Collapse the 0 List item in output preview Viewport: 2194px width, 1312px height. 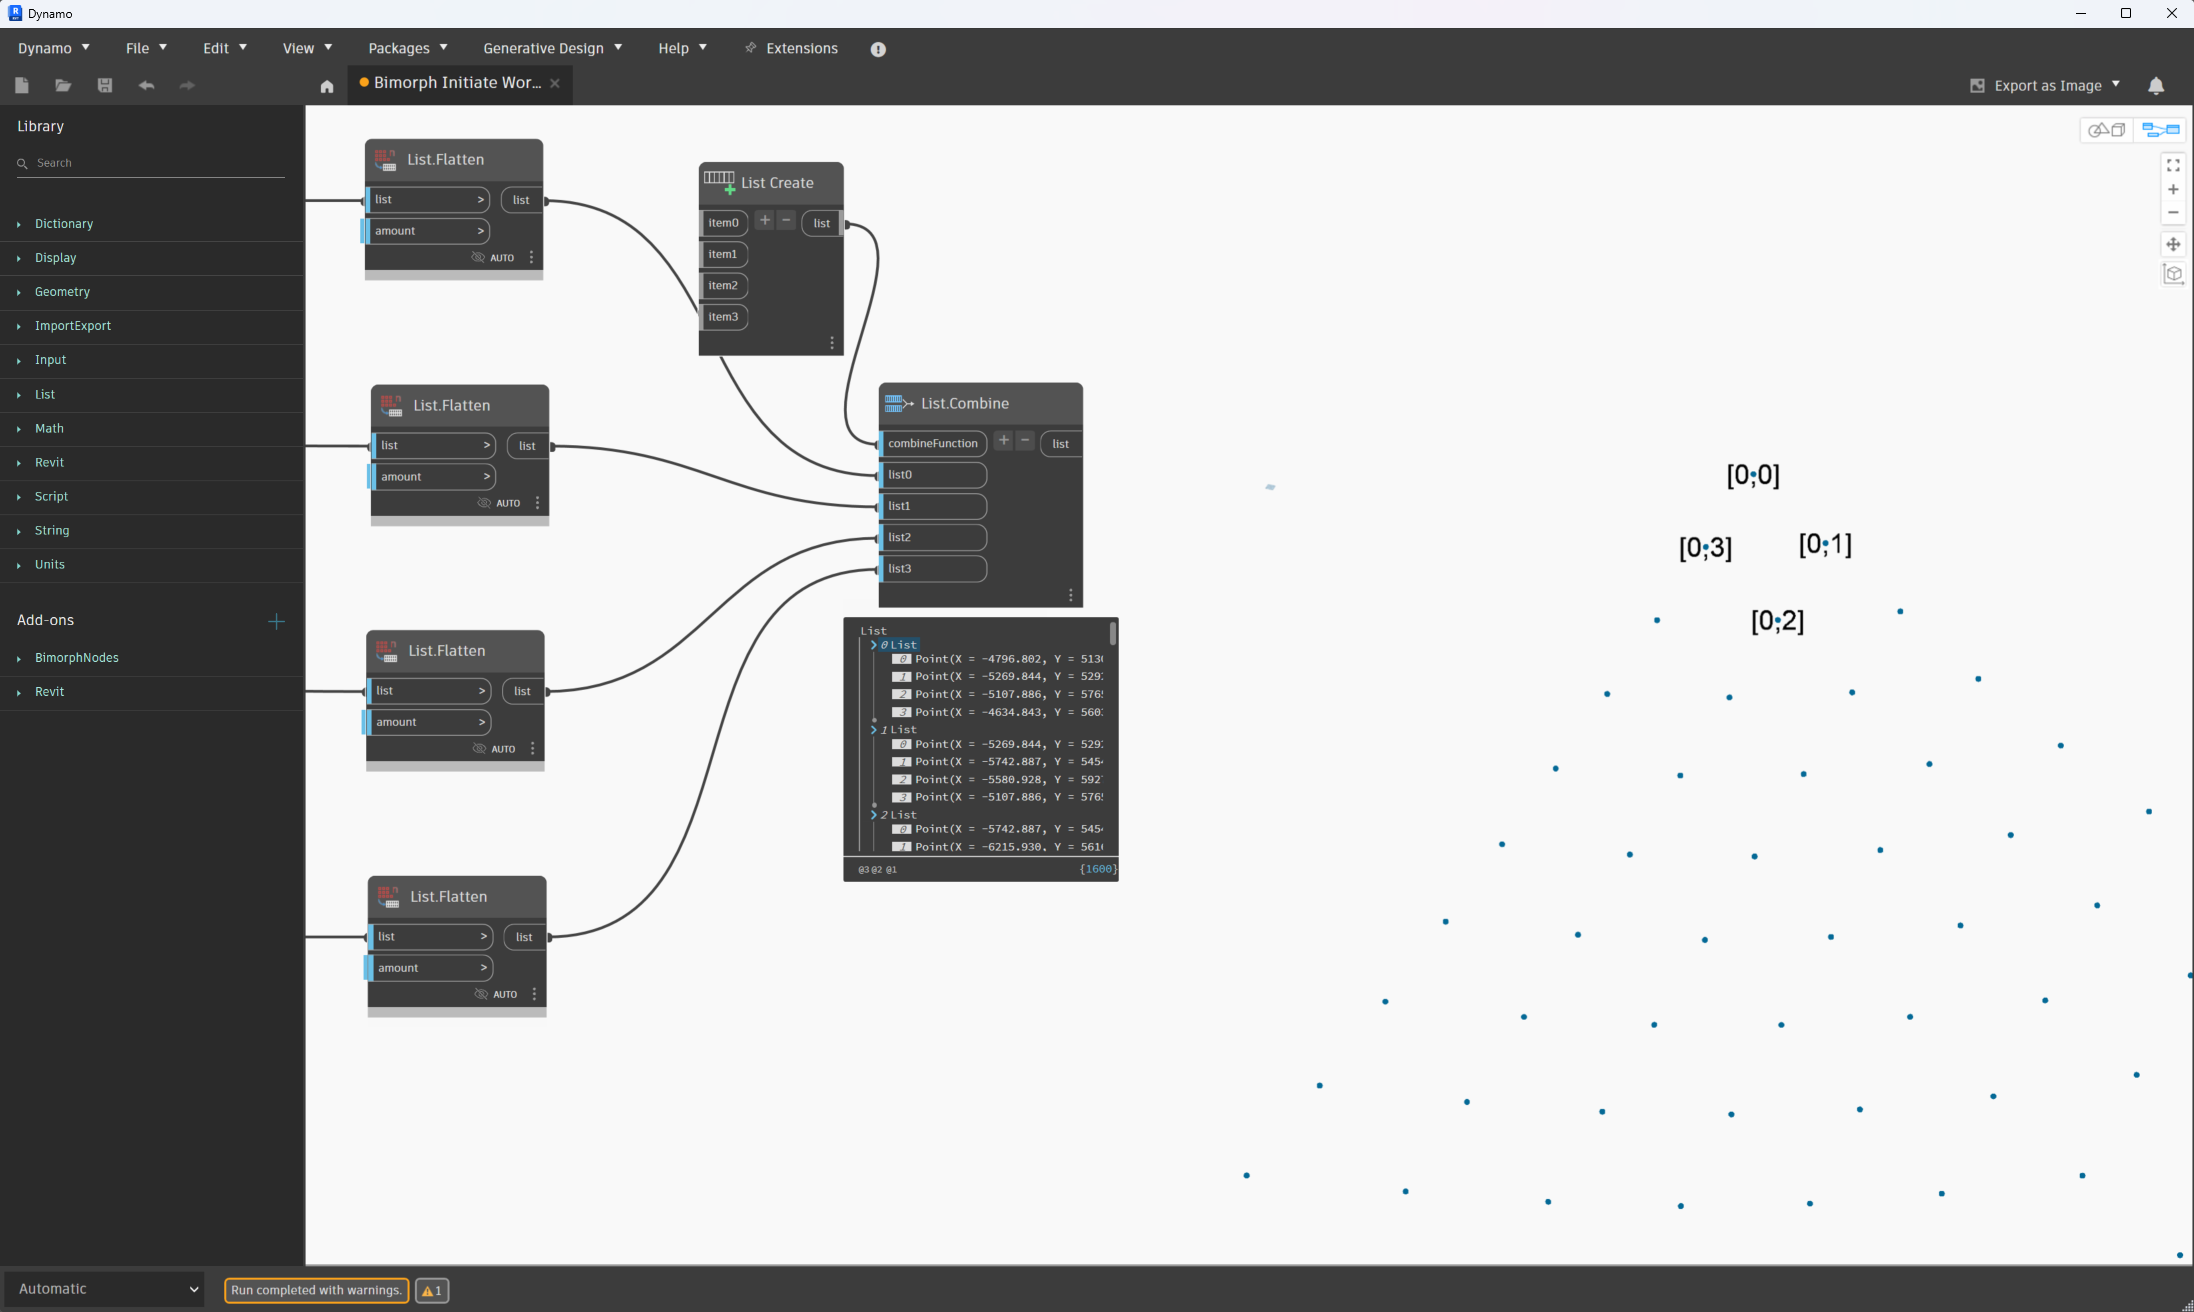(873, 645)
